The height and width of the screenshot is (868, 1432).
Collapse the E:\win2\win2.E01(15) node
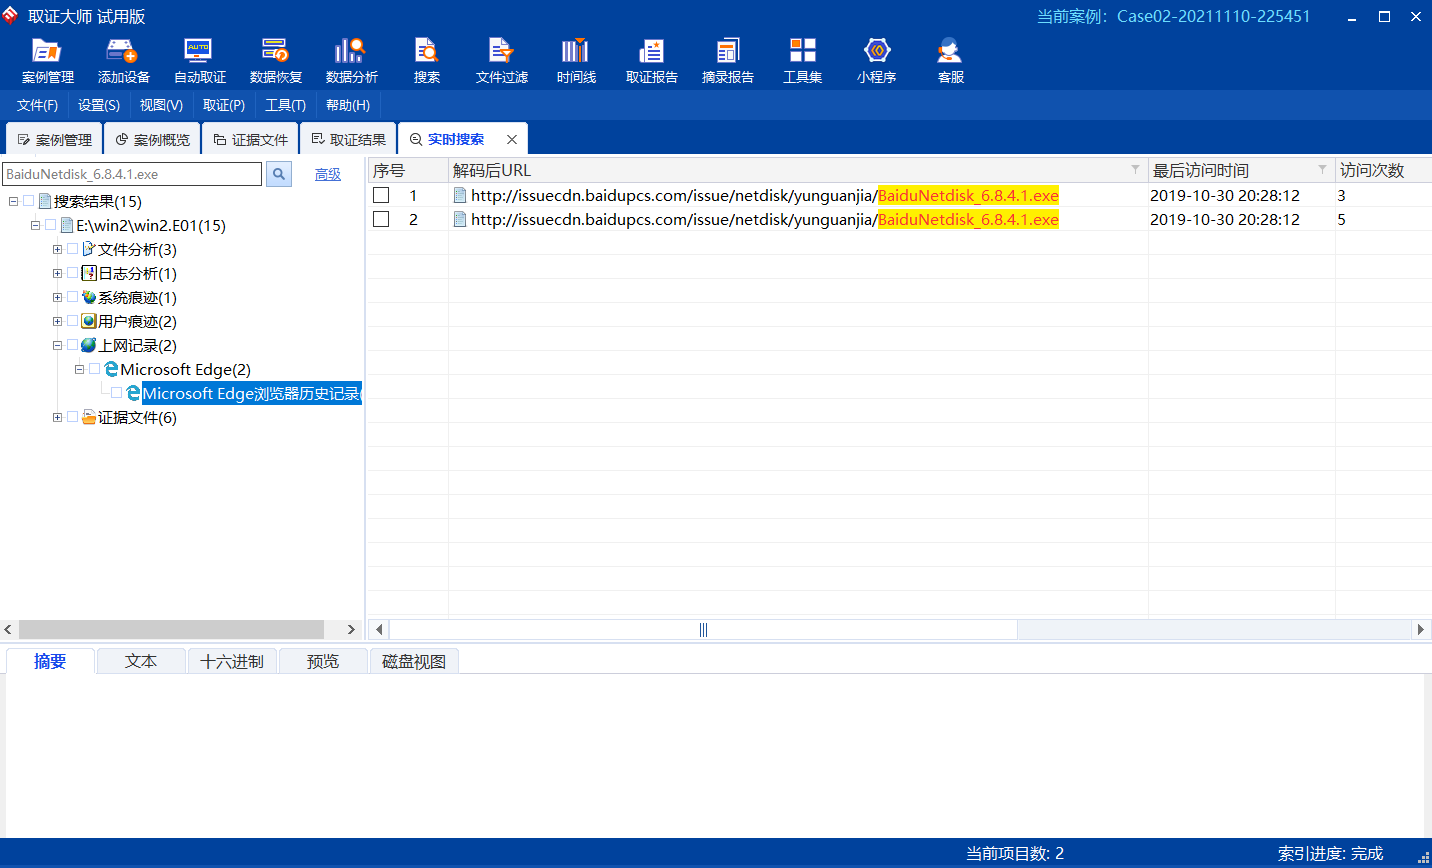tap(35, 225)
